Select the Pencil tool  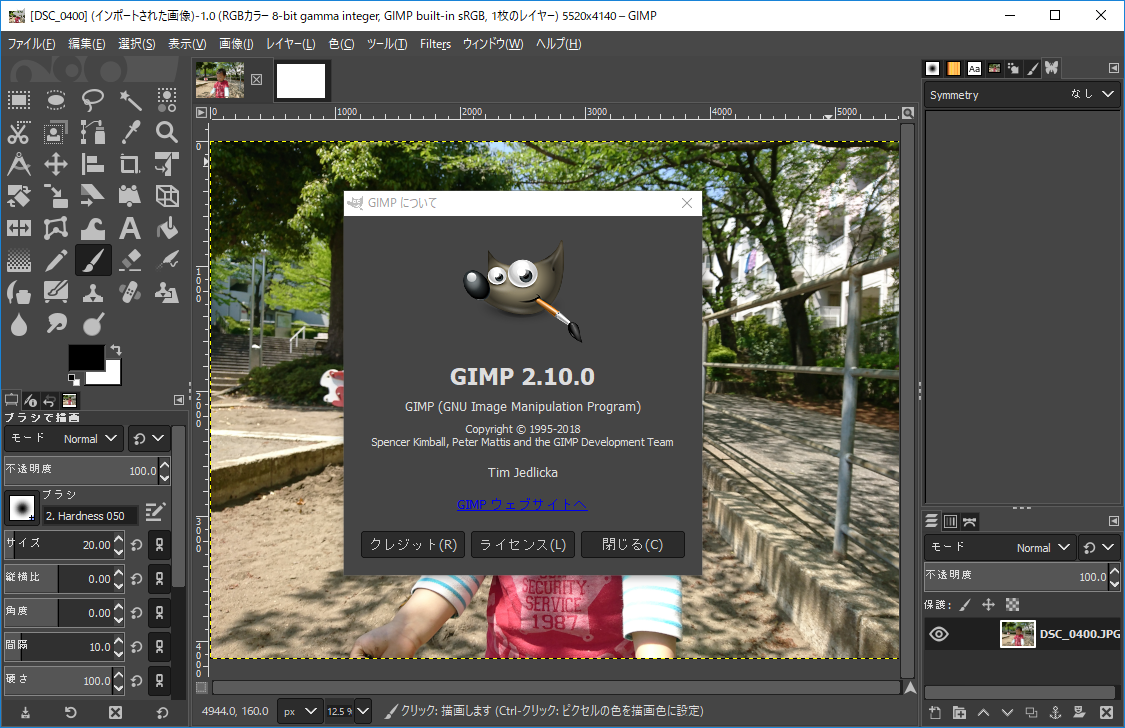tap(56, 260)
